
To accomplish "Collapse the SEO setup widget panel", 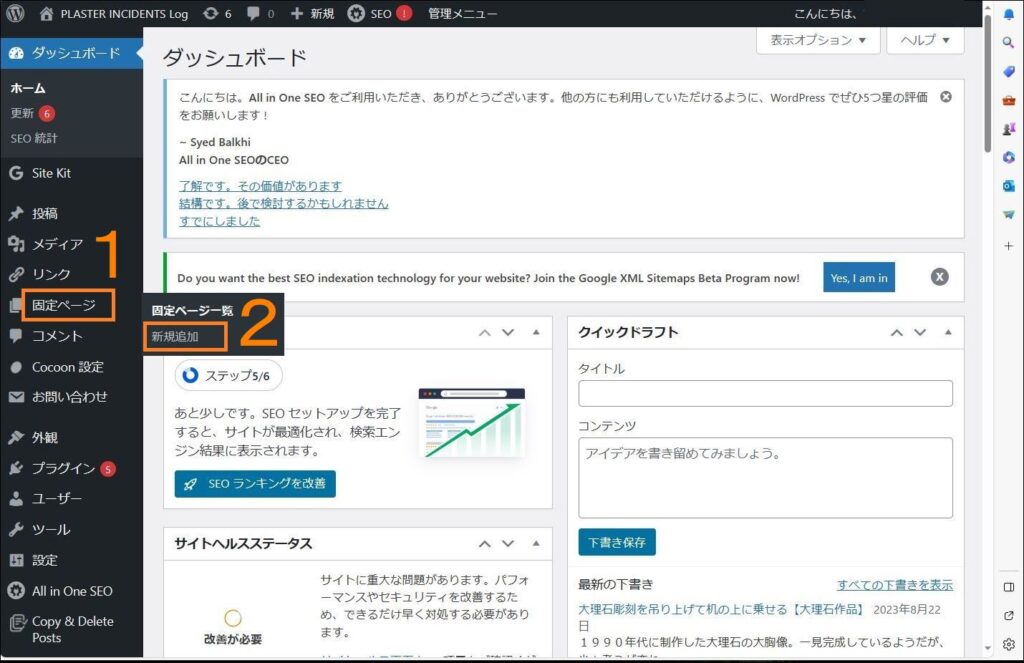I will 536,332.
